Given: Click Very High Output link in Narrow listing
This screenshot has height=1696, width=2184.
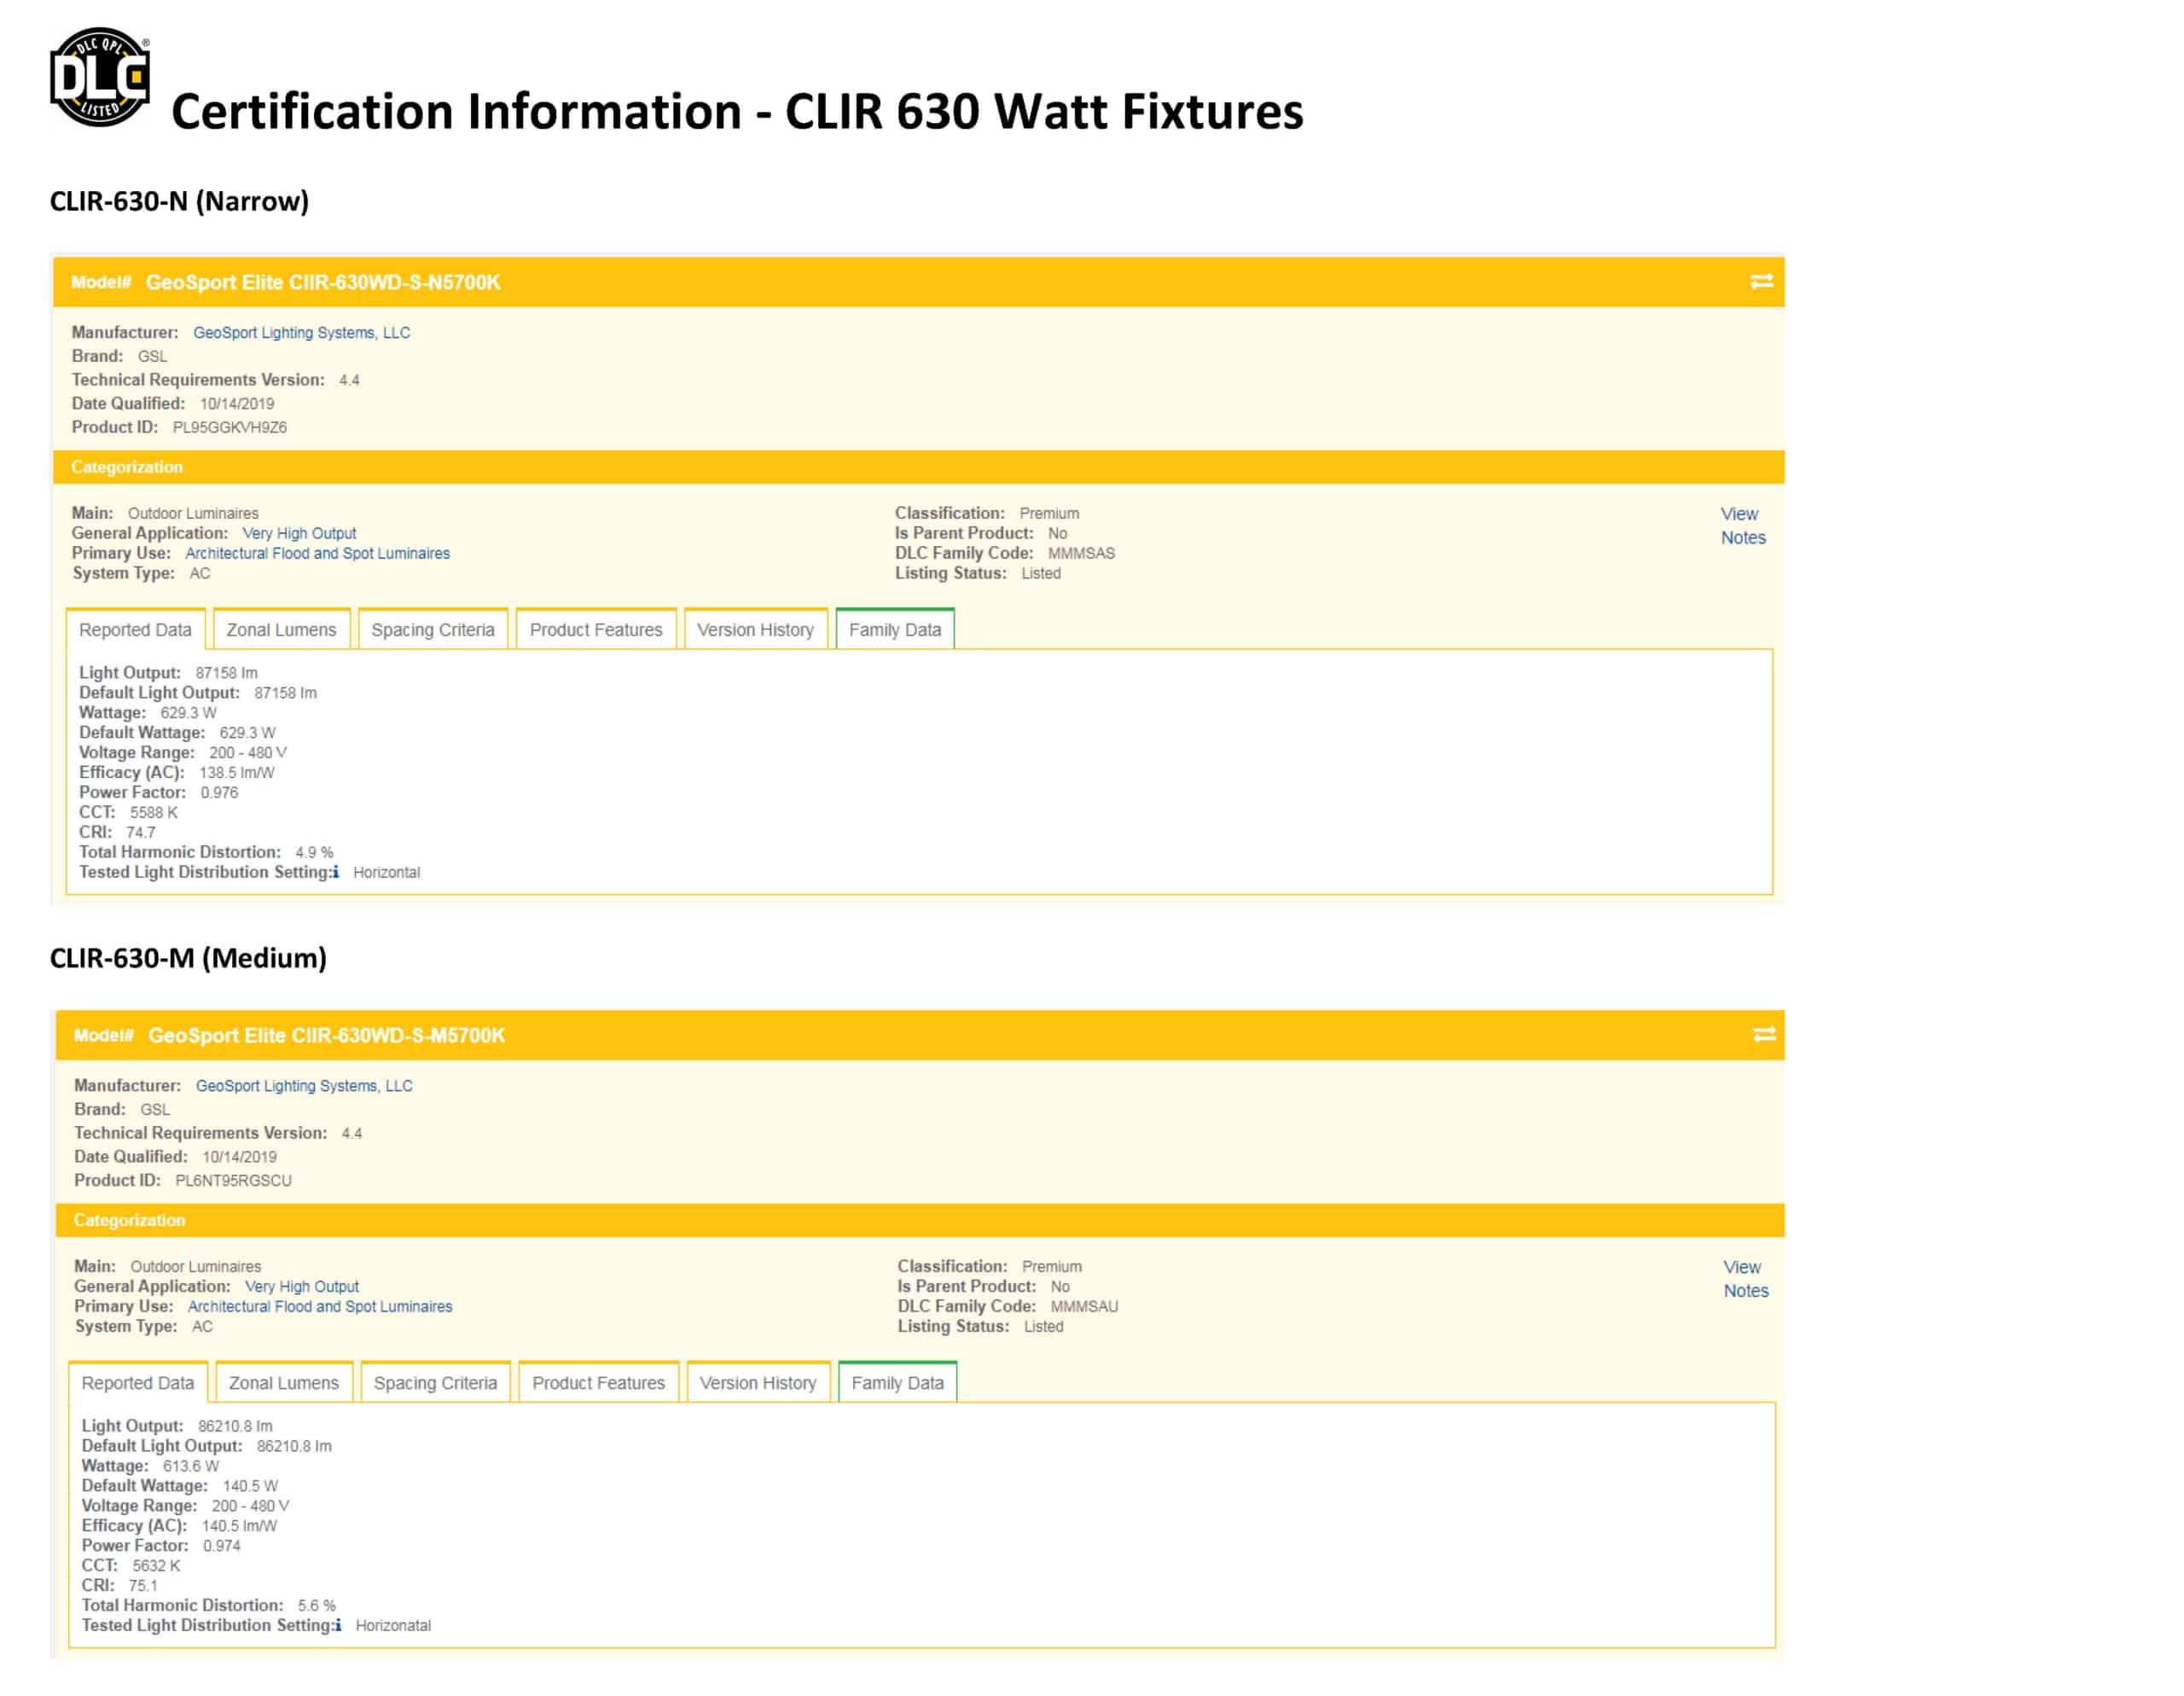Looking at the screenshot, I should pos(299,534).
